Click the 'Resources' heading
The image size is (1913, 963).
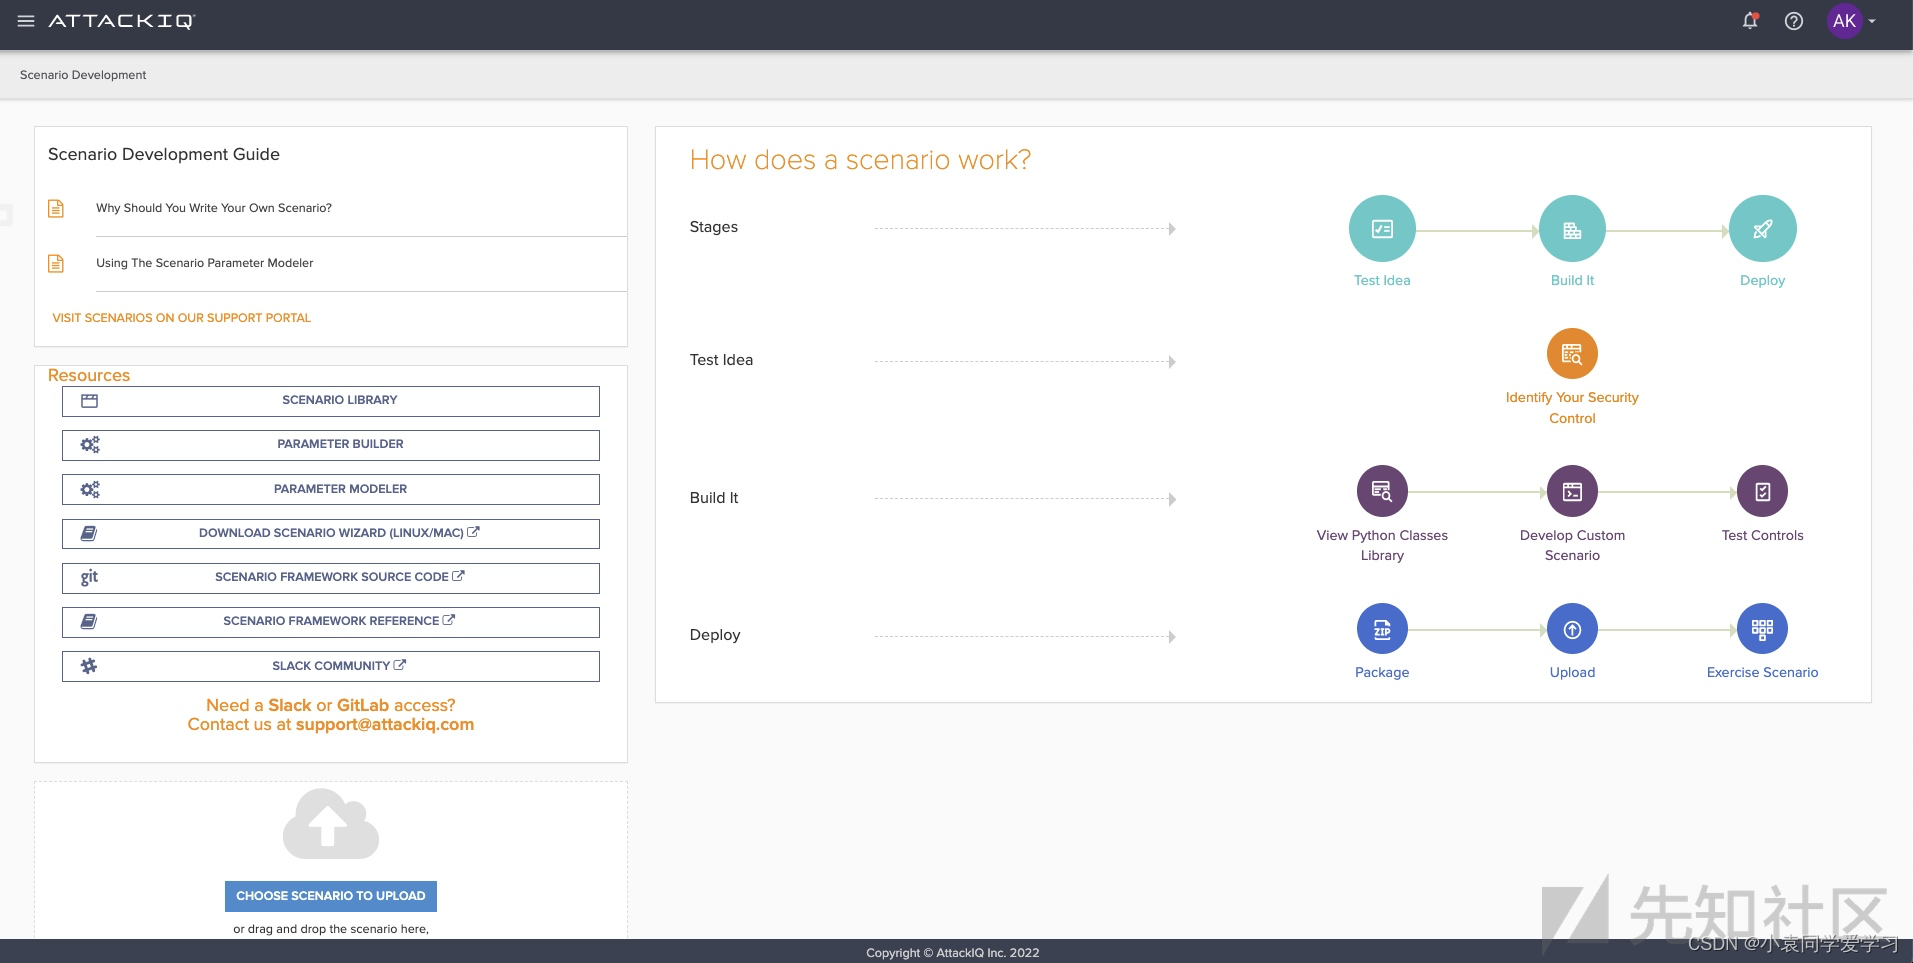coord(89,376)
